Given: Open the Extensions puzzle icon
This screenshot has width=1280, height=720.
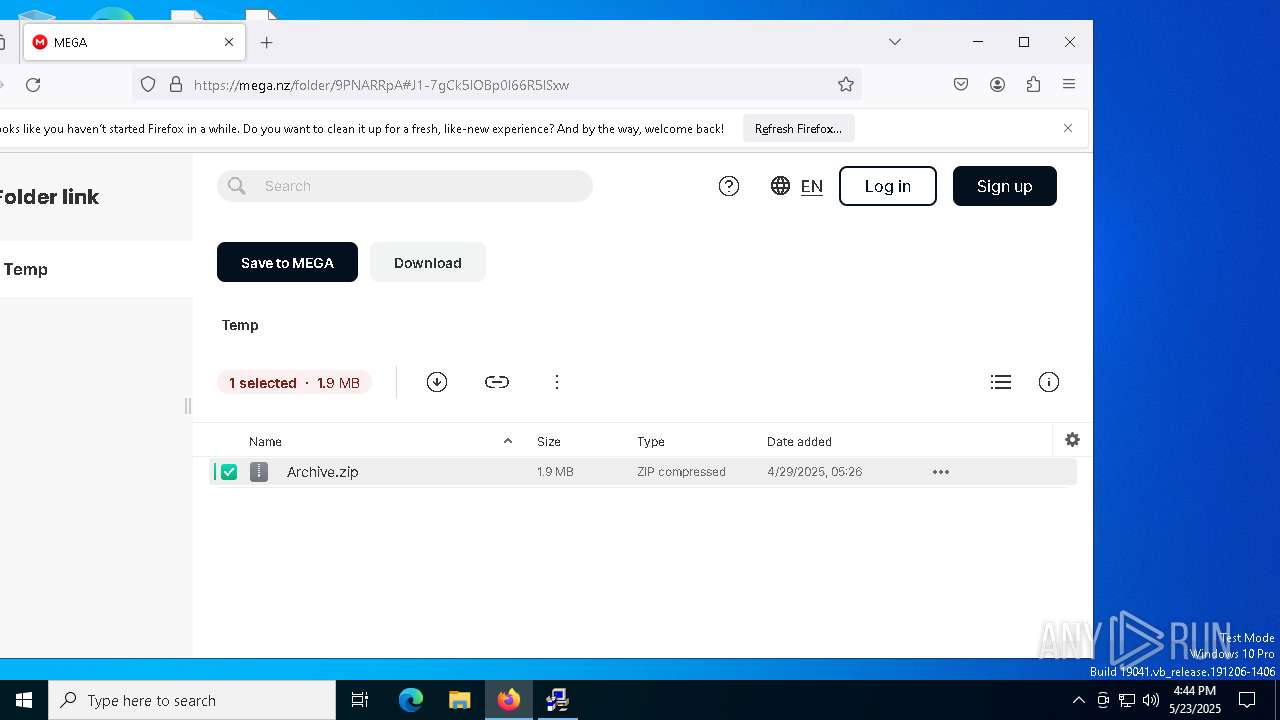Looking at the screenshot, I should pyautogui.click(x=1033, y=85).
